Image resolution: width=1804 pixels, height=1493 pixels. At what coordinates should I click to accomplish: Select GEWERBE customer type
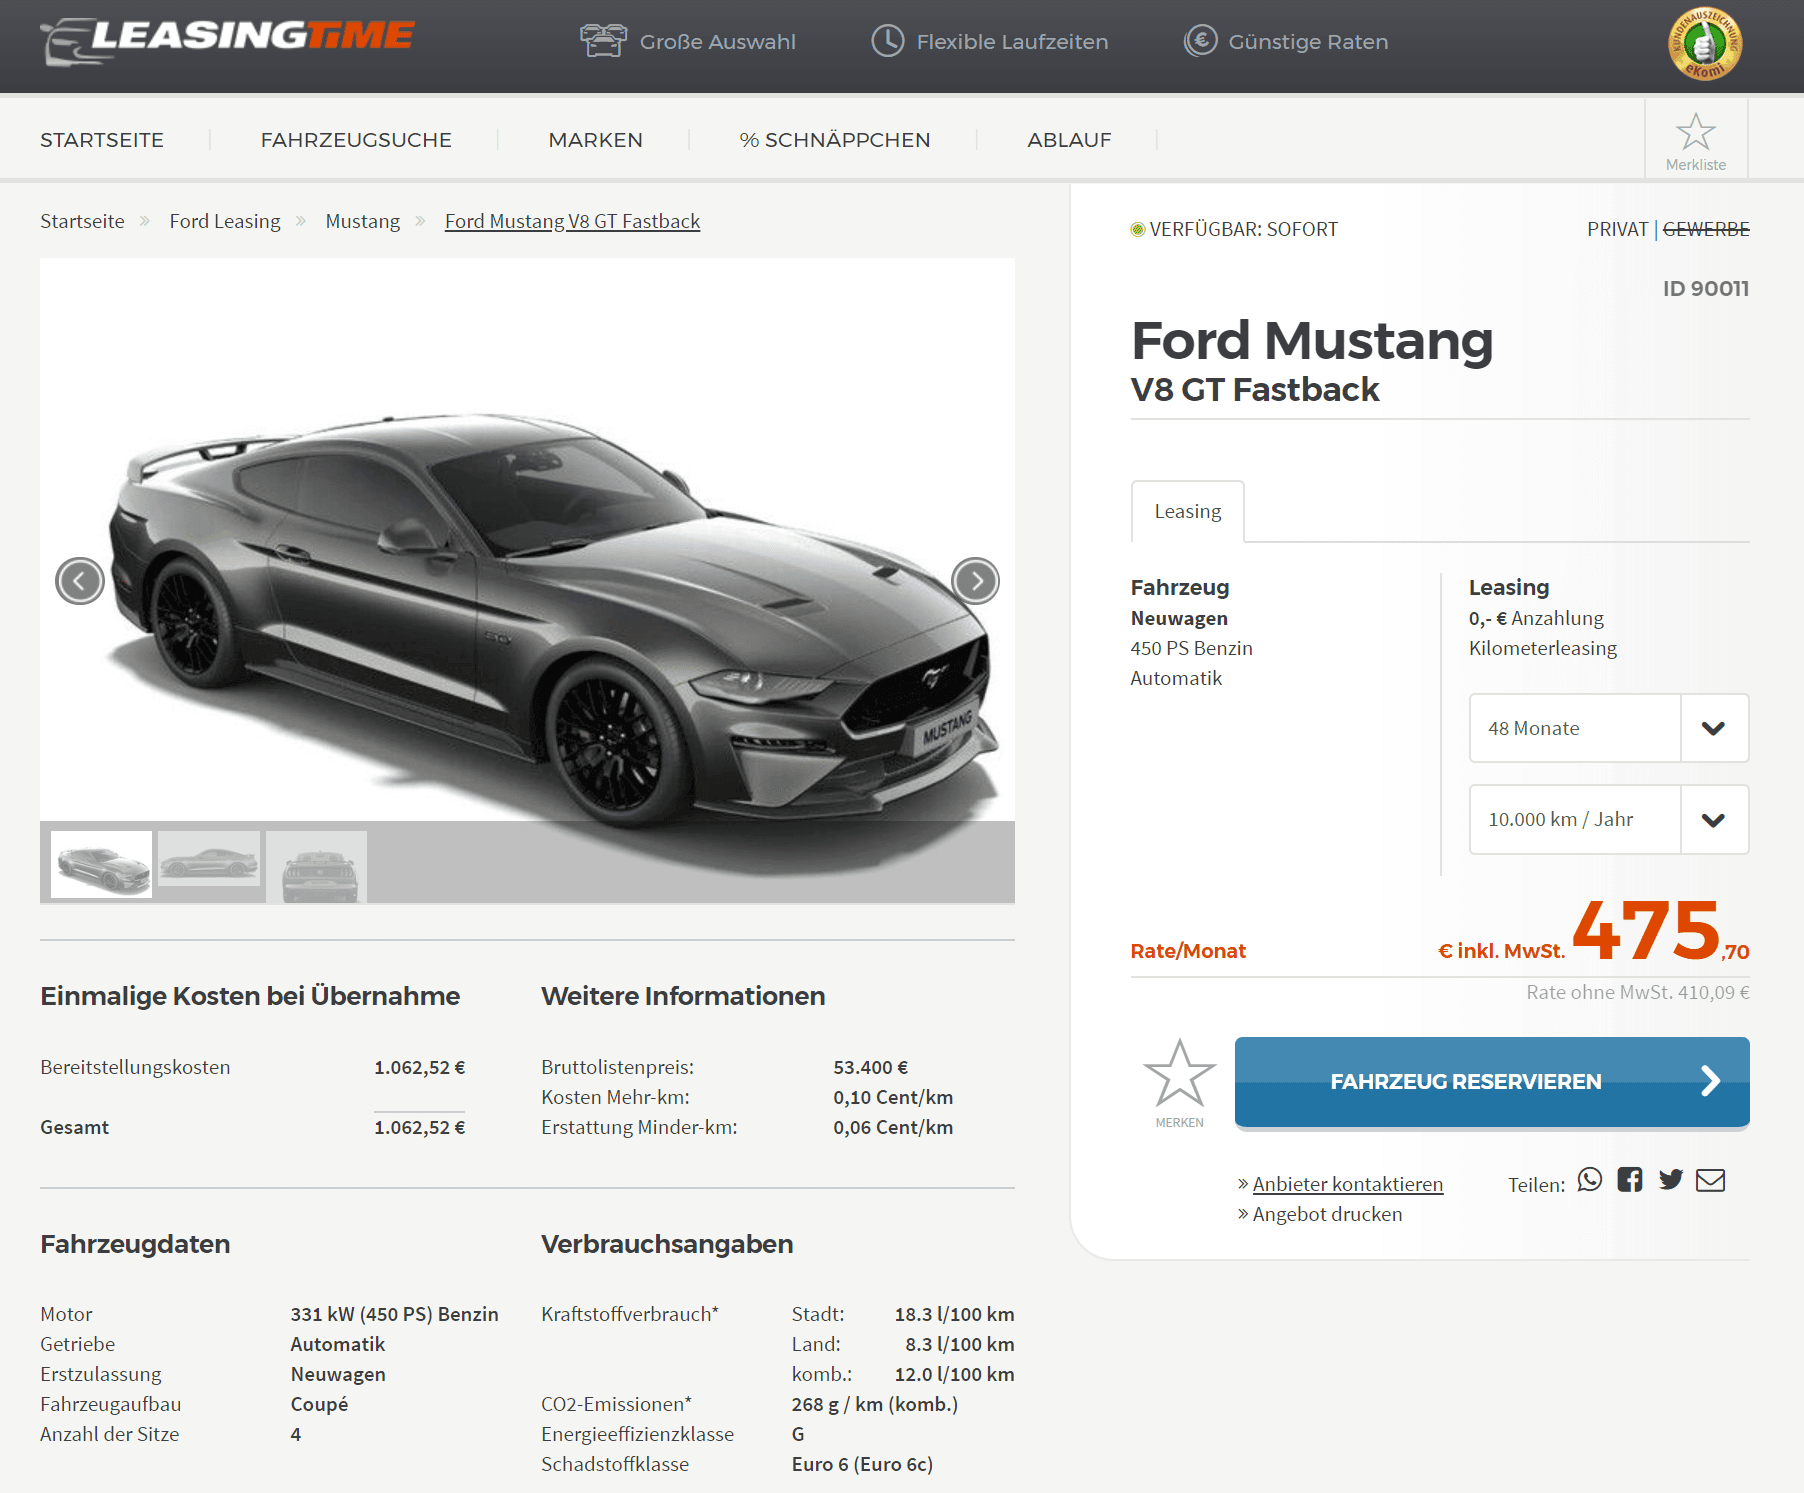tap(1706, 229)
